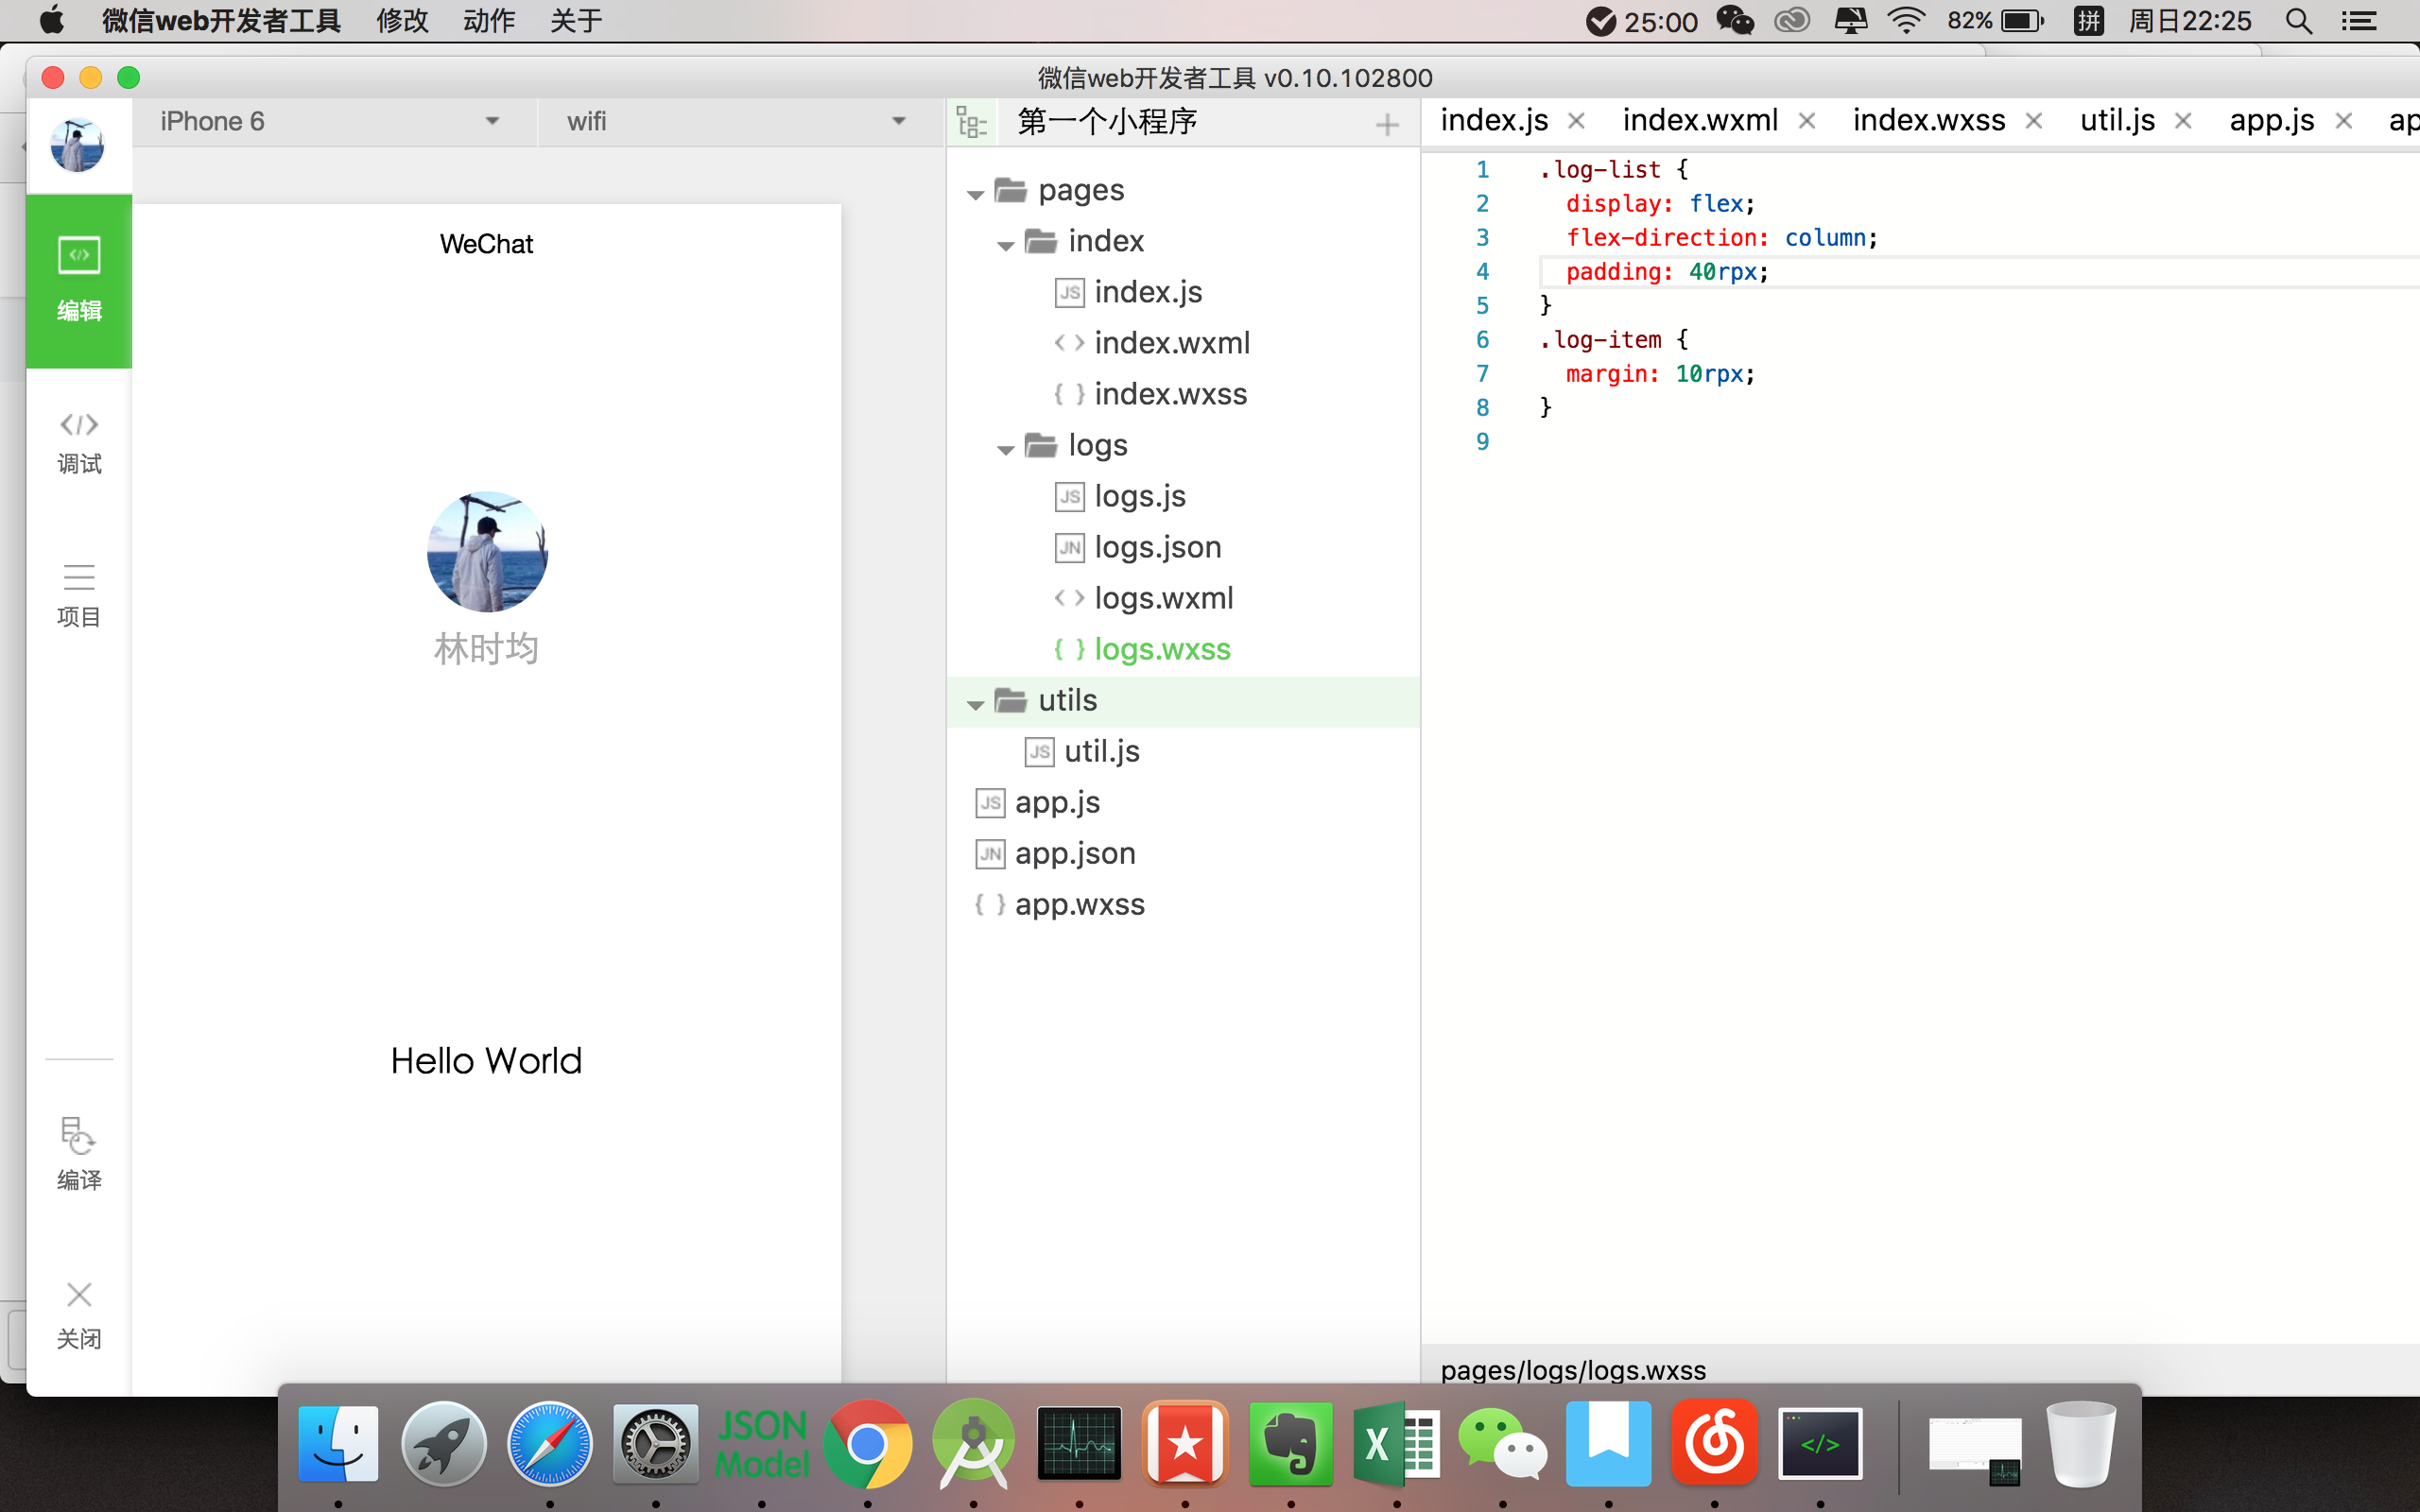Open the 编辑 (Edit) sidebar panel

[x=79, y=280]
